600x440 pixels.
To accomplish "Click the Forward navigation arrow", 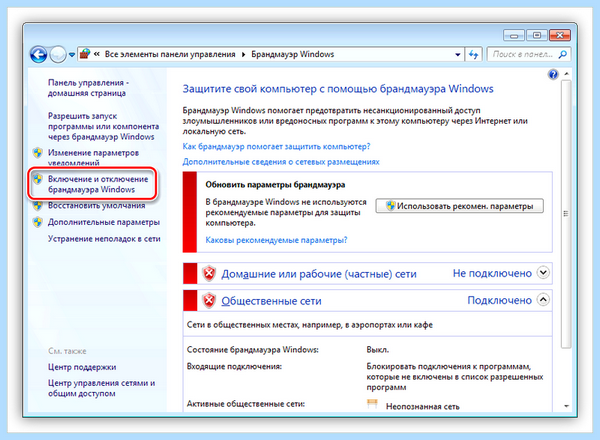I will tap(58, 55).
